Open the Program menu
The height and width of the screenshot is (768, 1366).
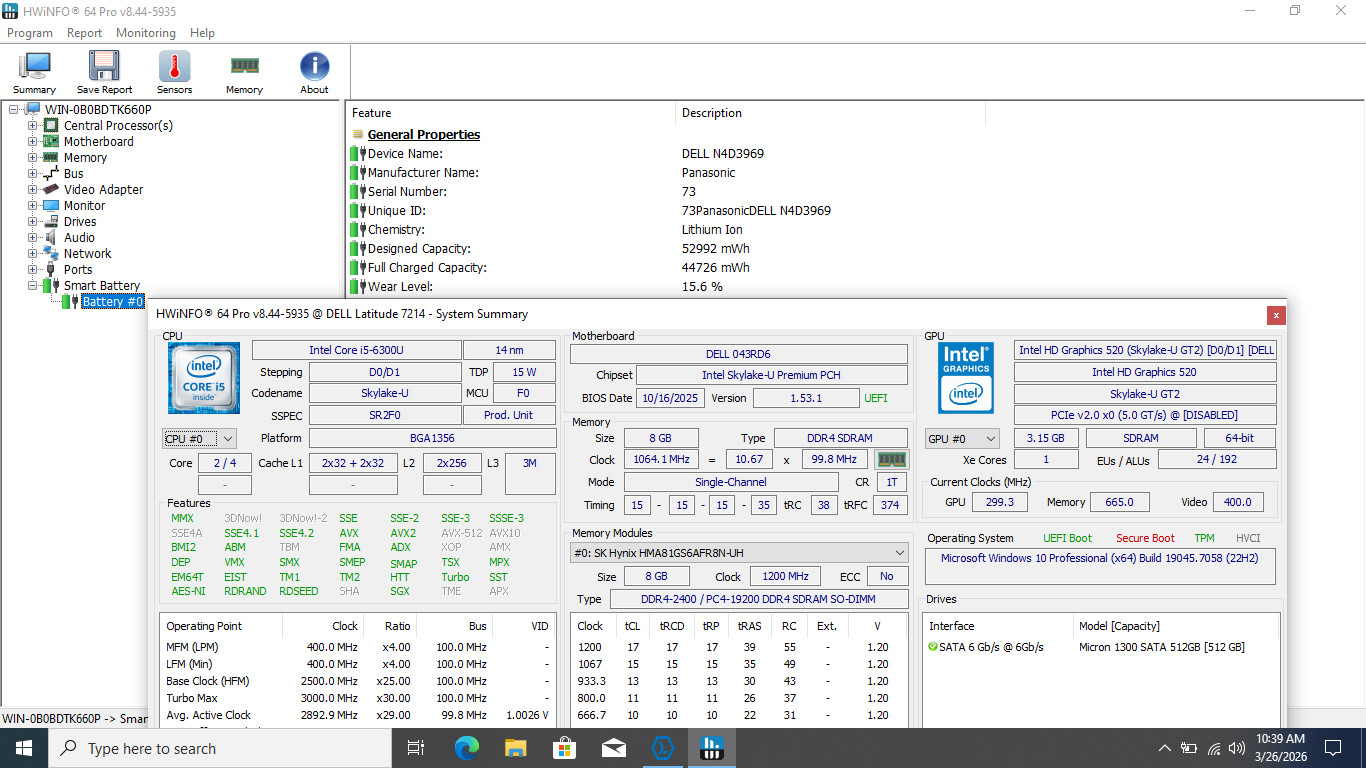coord(30,33)
